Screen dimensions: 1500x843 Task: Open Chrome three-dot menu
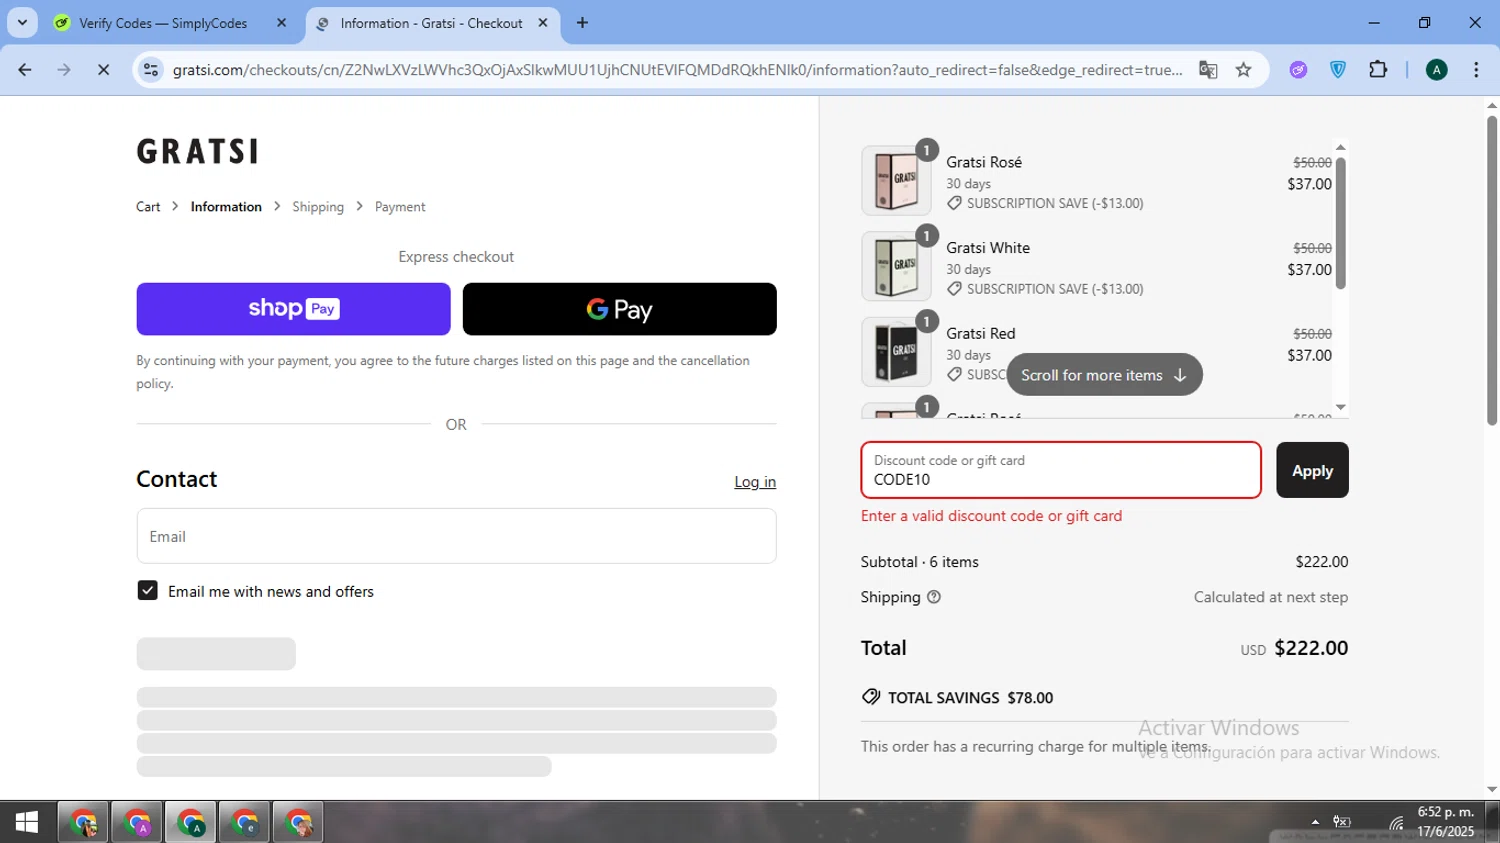(x=1476, y=70)
